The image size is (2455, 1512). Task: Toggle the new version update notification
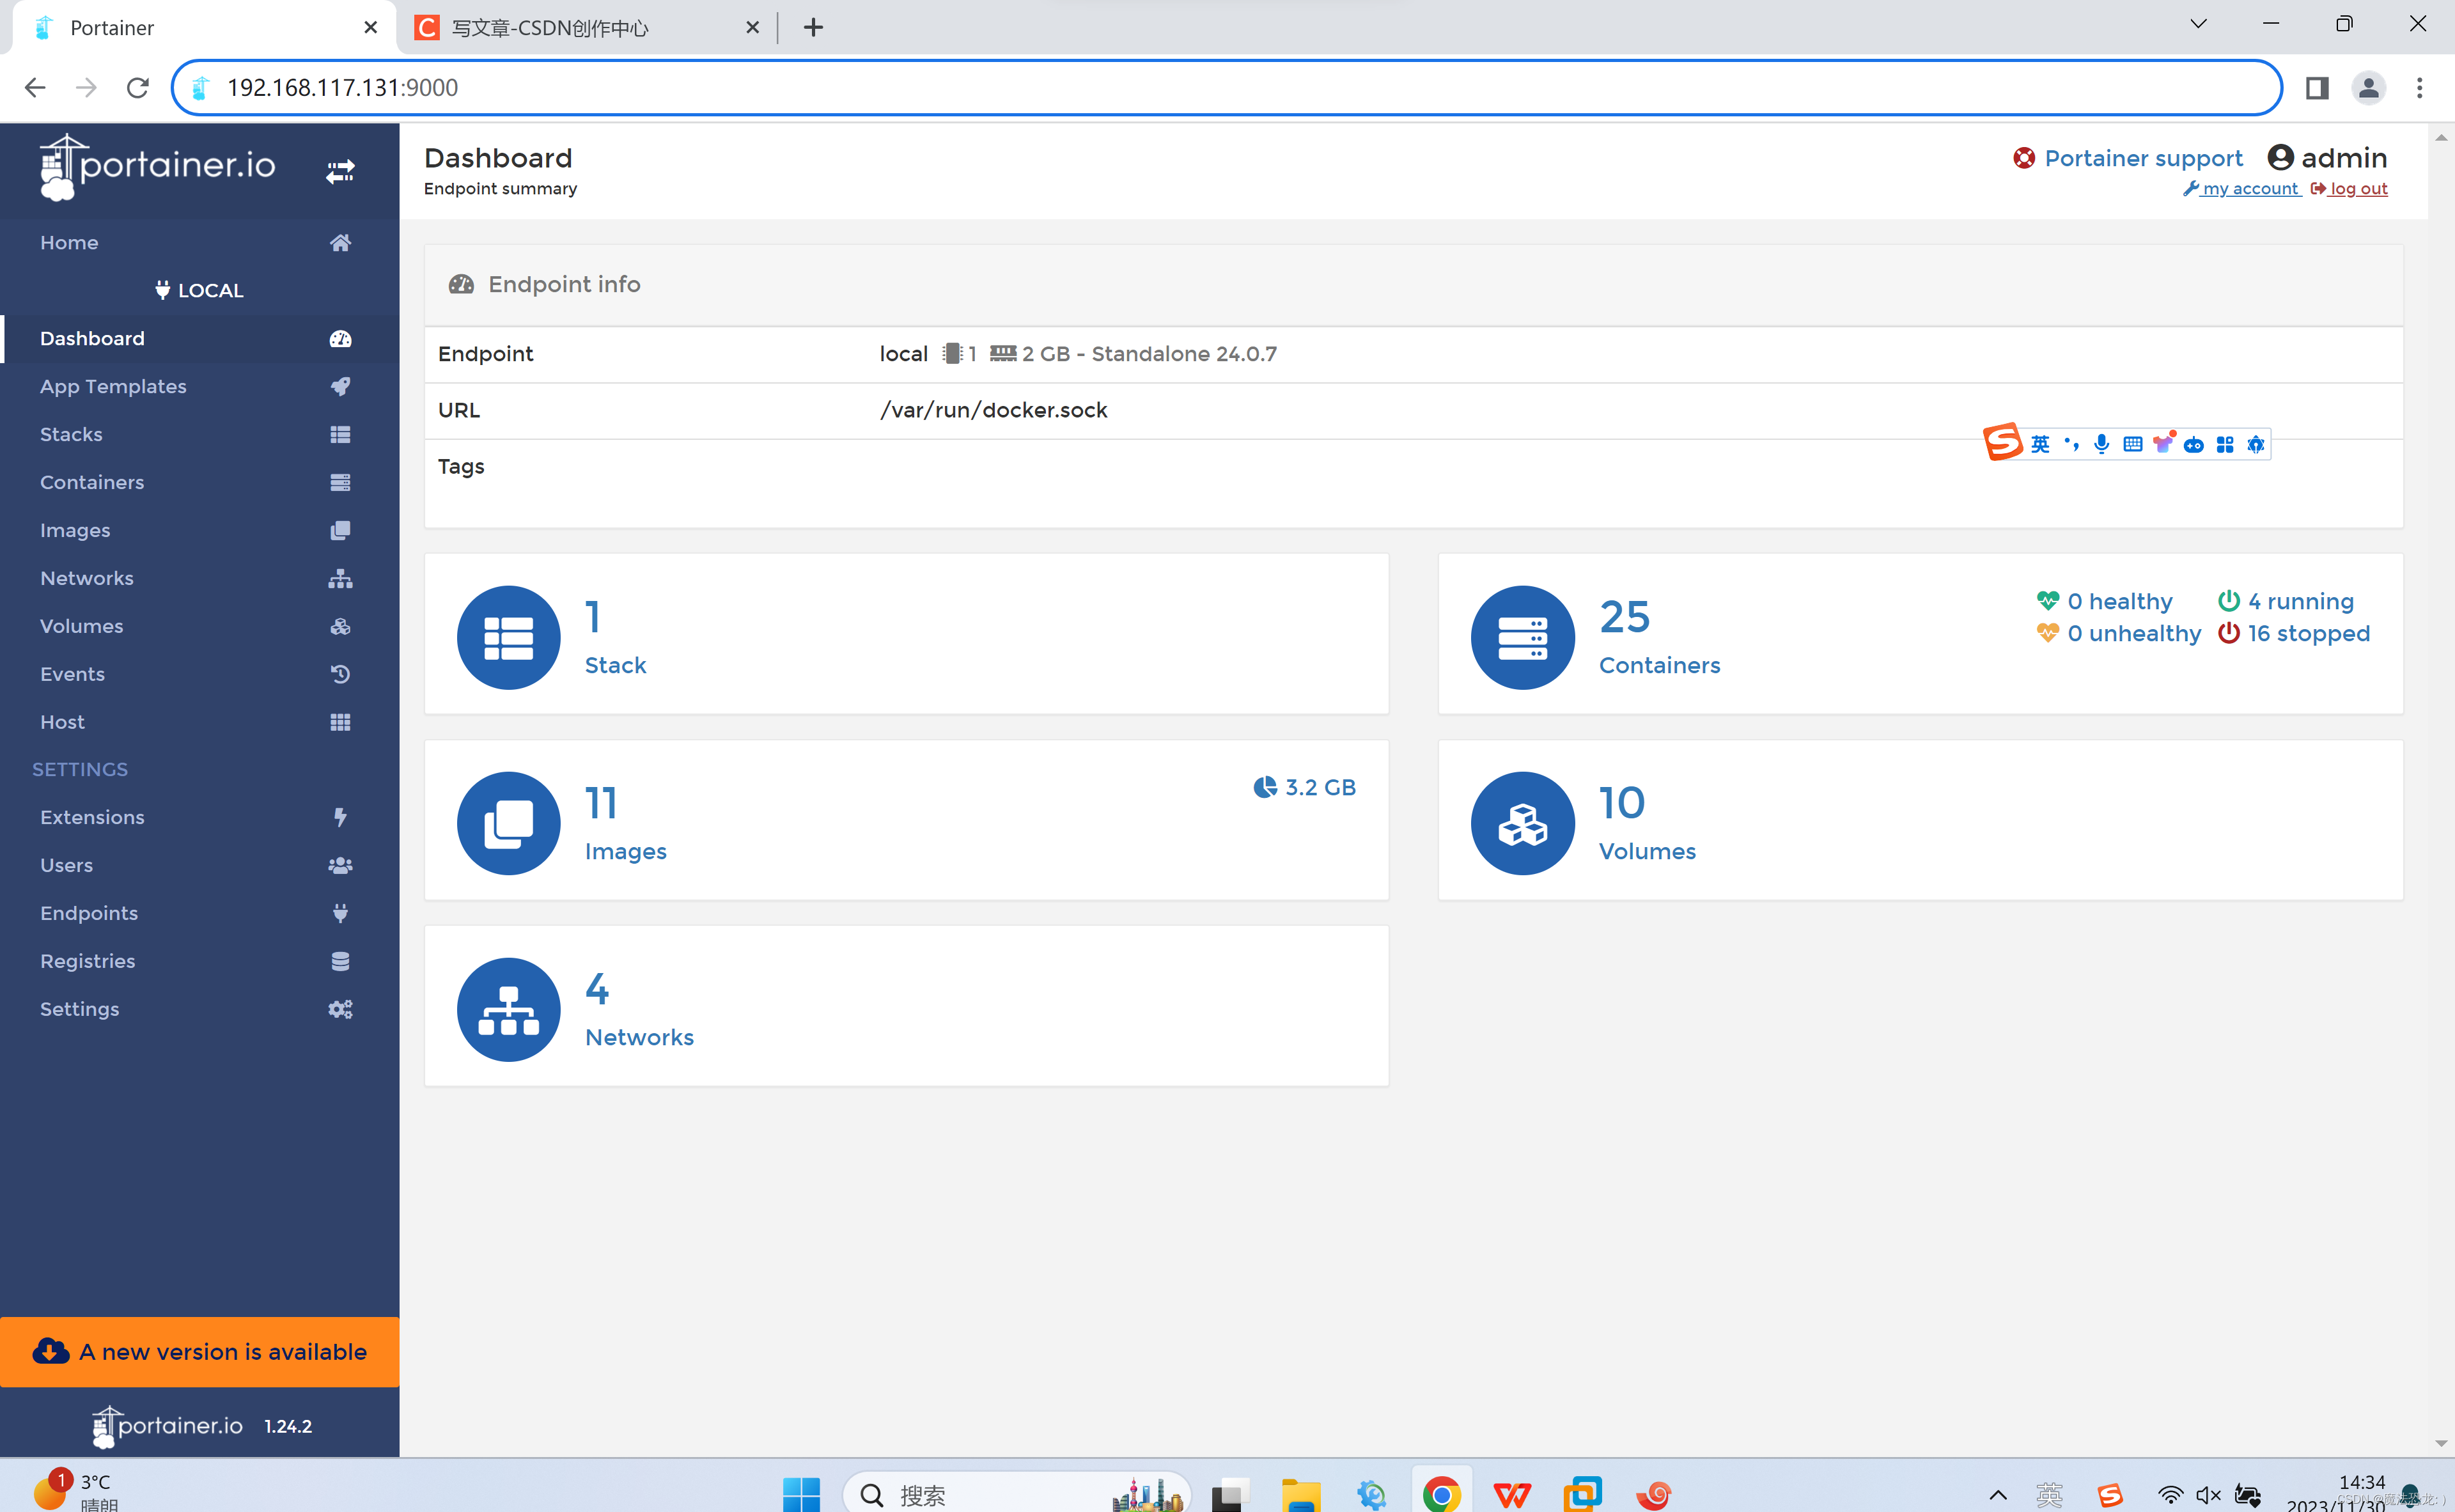(x=198, y=1352)
